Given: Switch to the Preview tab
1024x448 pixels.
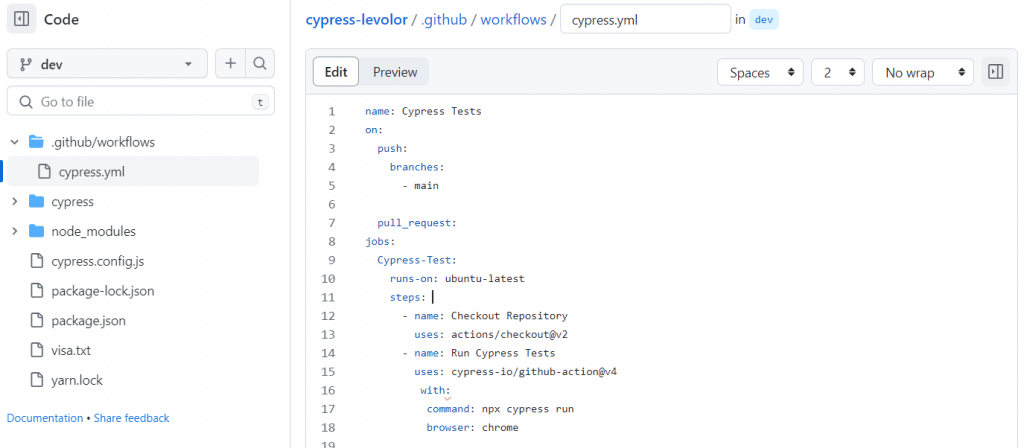Looking at the screenshot, I should click(x=395, y=72).
